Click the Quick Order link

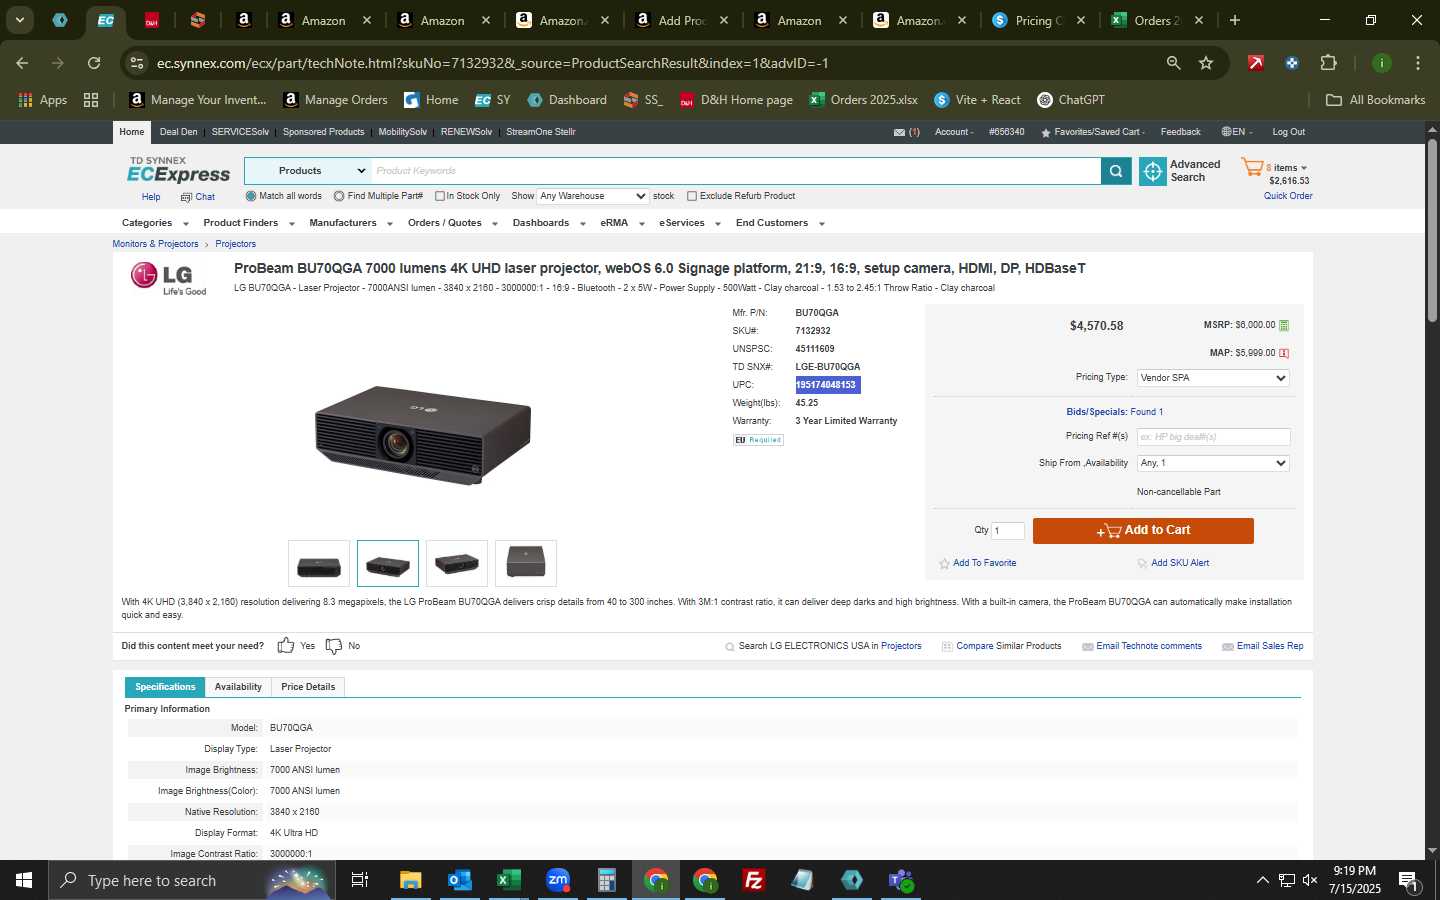[x=1288, y=196]
